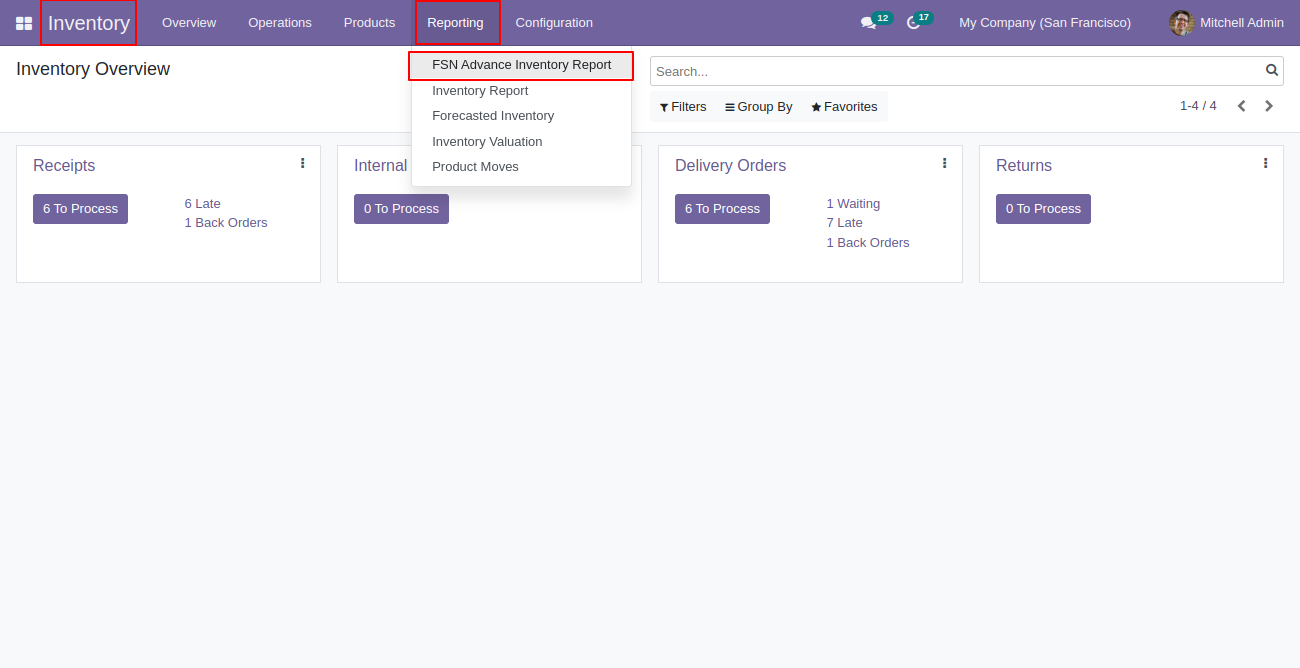The width and height of the screenshot is (1300, 668).
Task: Open Favorites dropdown
Action: pos(844,107)
